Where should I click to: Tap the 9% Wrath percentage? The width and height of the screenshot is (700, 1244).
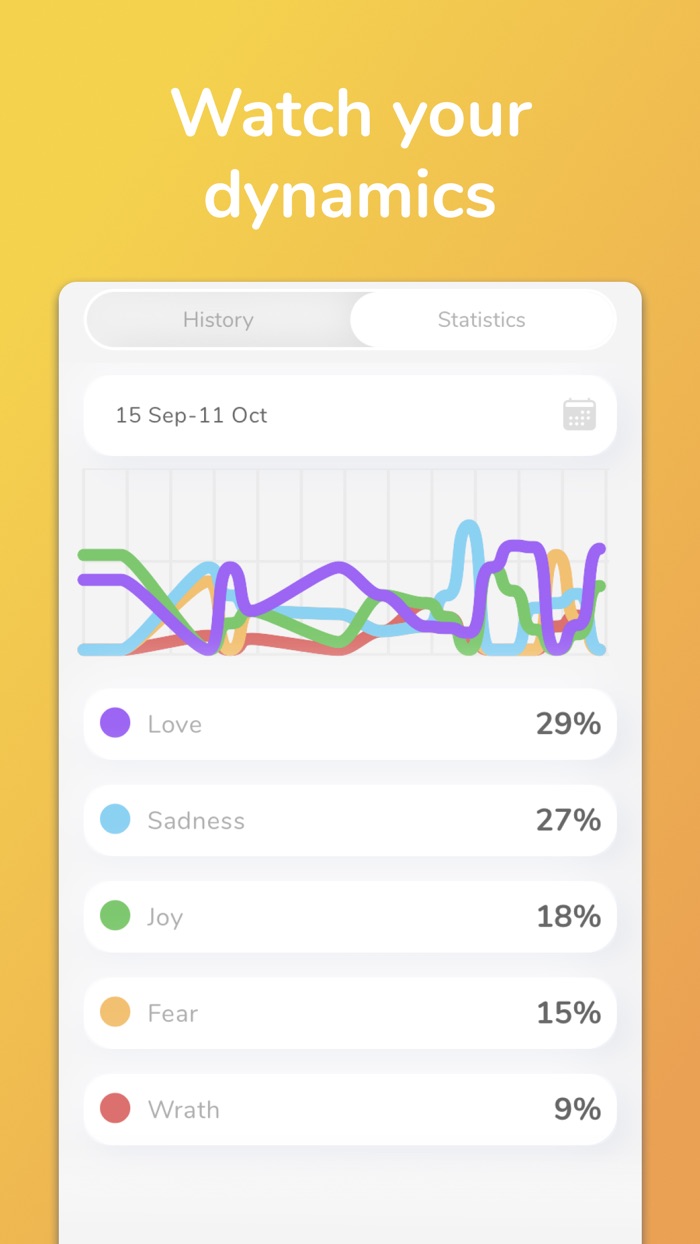click(x=577, y=1109)
